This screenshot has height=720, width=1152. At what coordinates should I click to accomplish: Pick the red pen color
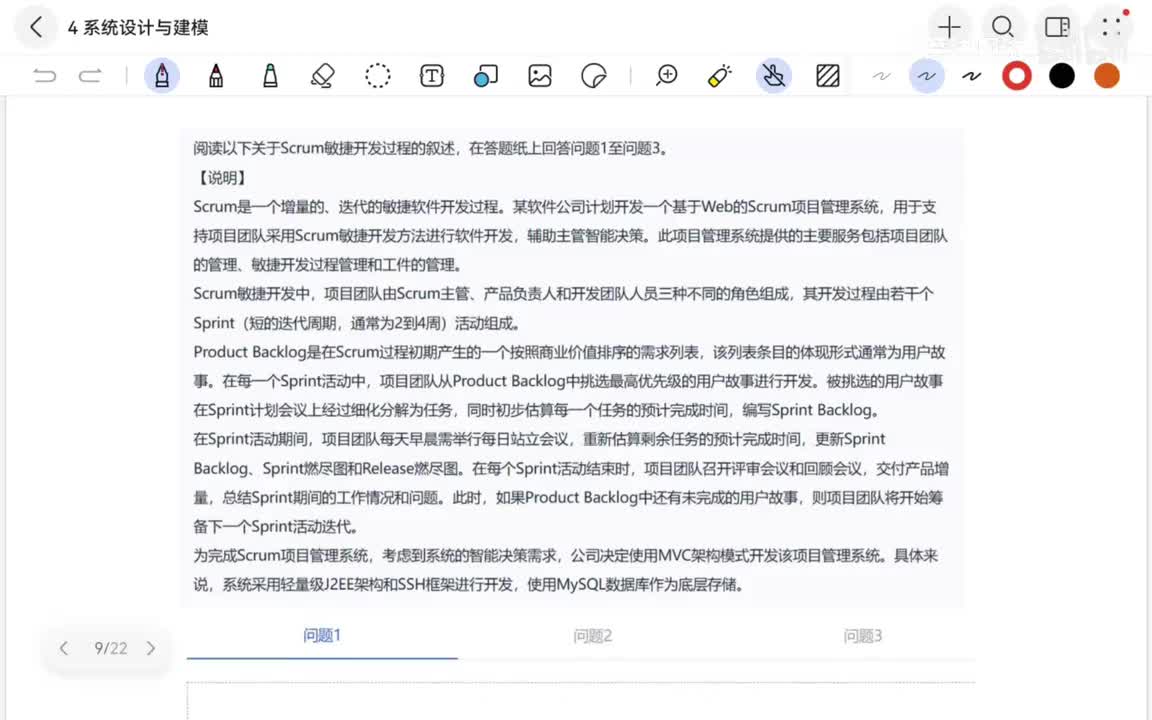[x=1017, y=76]
